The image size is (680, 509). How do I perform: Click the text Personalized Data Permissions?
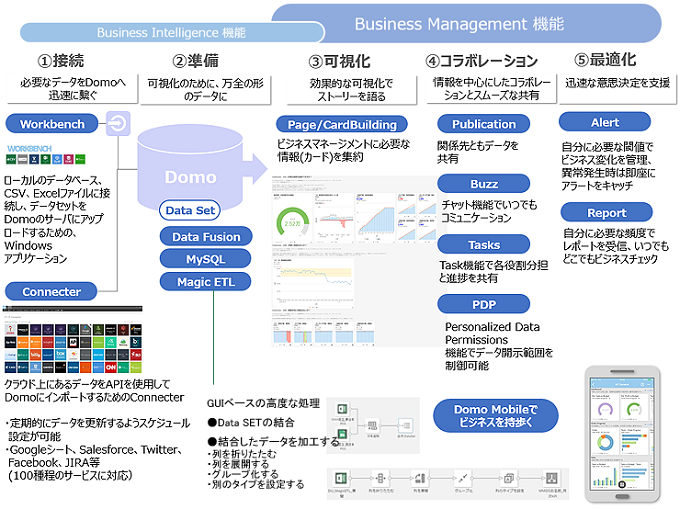click(x=492, y=333)
